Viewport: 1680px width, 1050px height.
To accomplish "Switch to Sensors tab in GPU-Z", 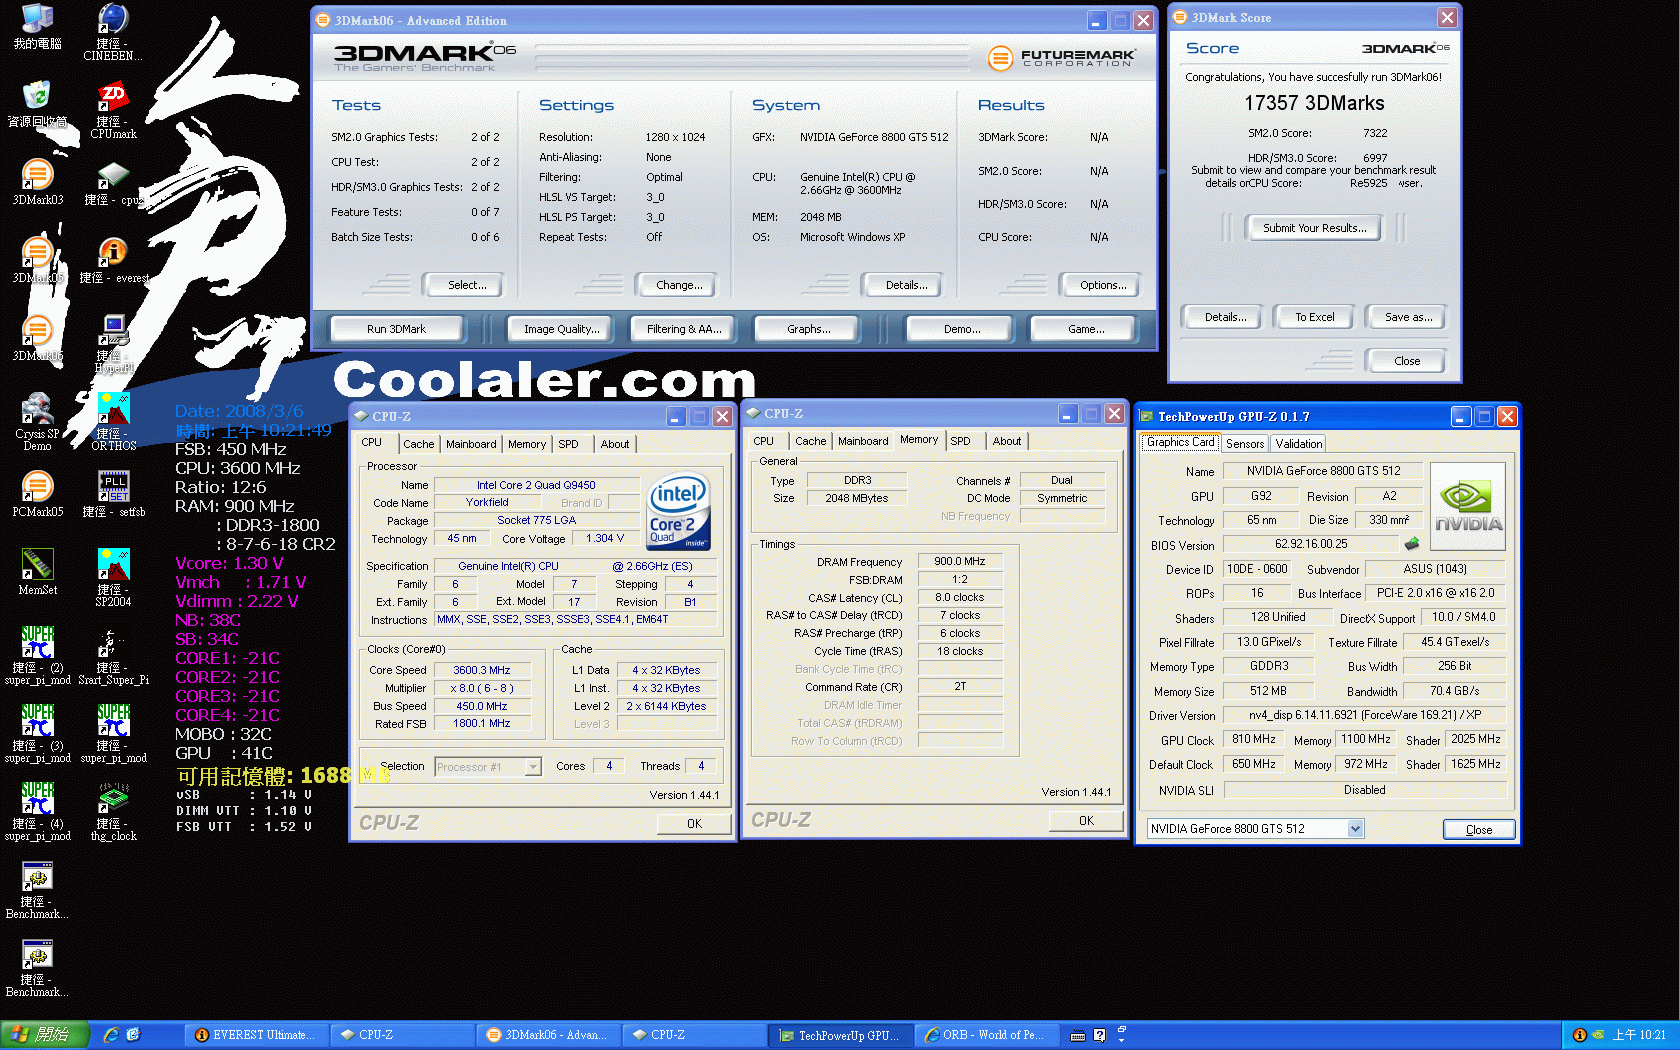I will pyautogui.click(x=1245, y=444).
